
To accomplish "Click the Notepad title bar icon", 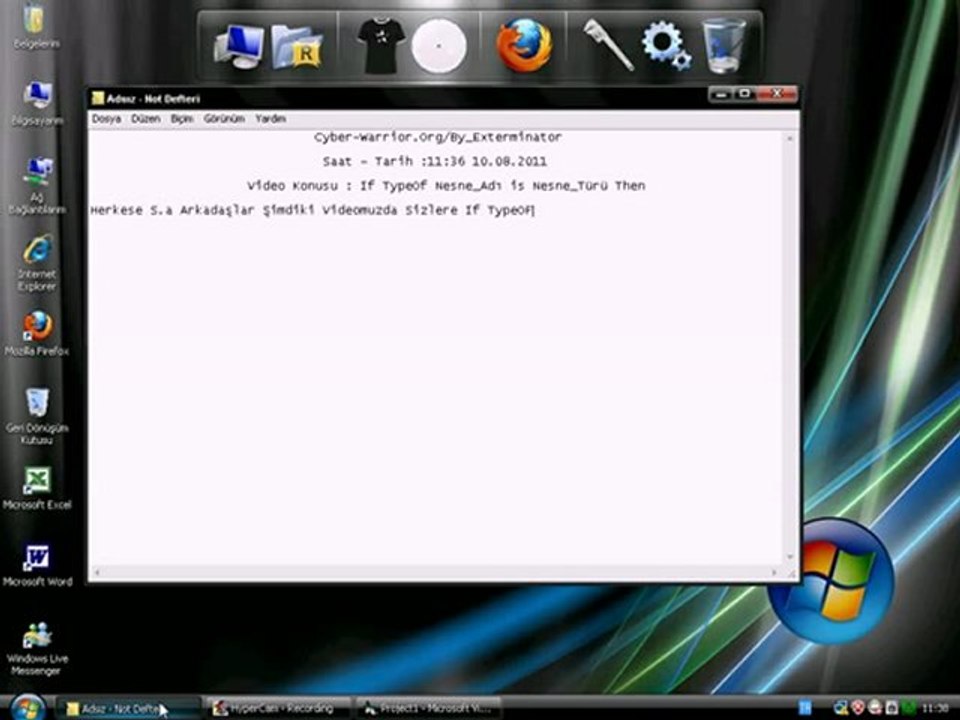I will (x=98, y=98).
